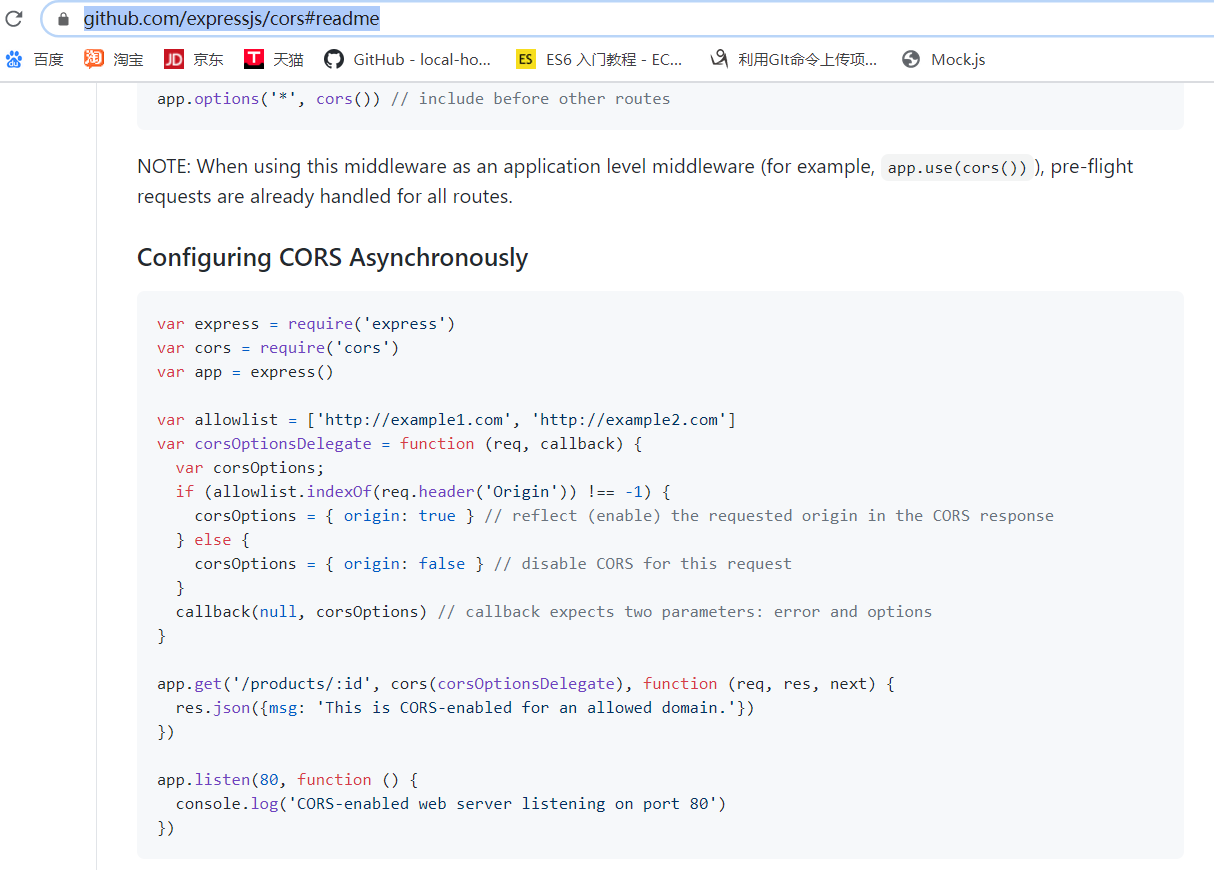
Task: Click the URL github.com/expressjs/cors#readme
Action: coord(231,19)
